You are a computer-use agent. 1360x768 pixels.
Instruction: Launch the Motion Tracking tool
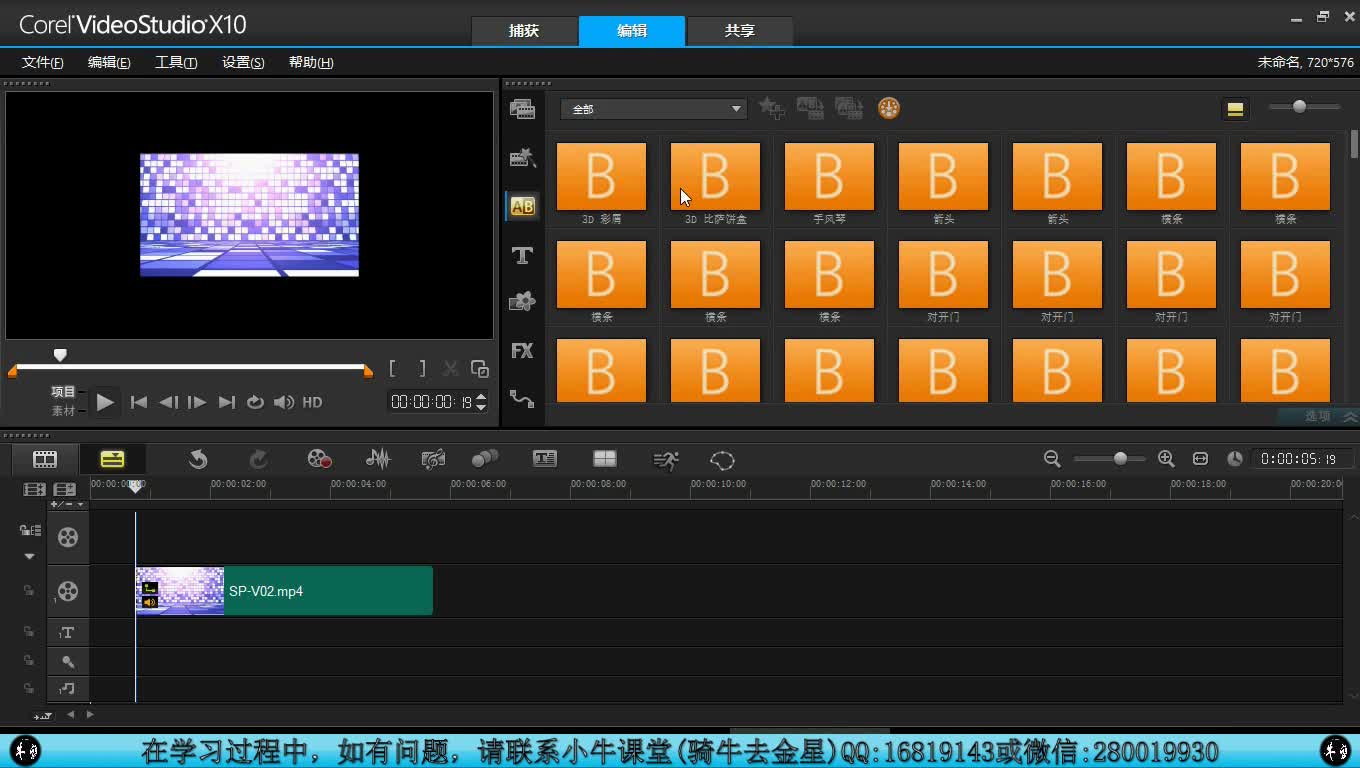pyautogui.click(x=665, y=459)
